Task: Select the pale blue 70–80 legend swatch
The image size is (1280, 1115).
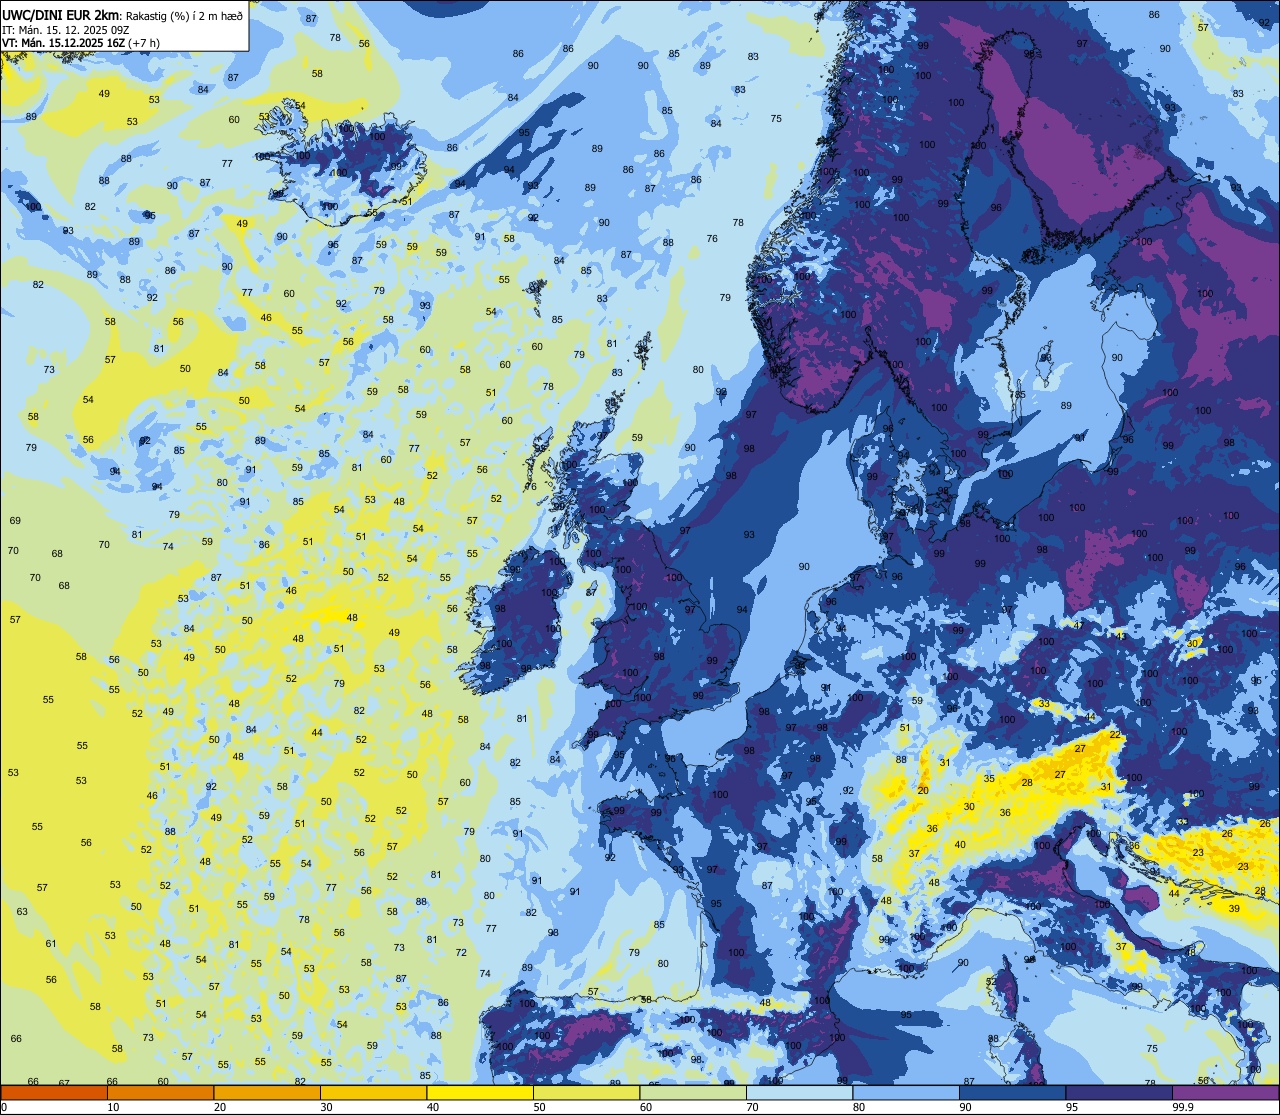Action: (x=799, y=1092)
